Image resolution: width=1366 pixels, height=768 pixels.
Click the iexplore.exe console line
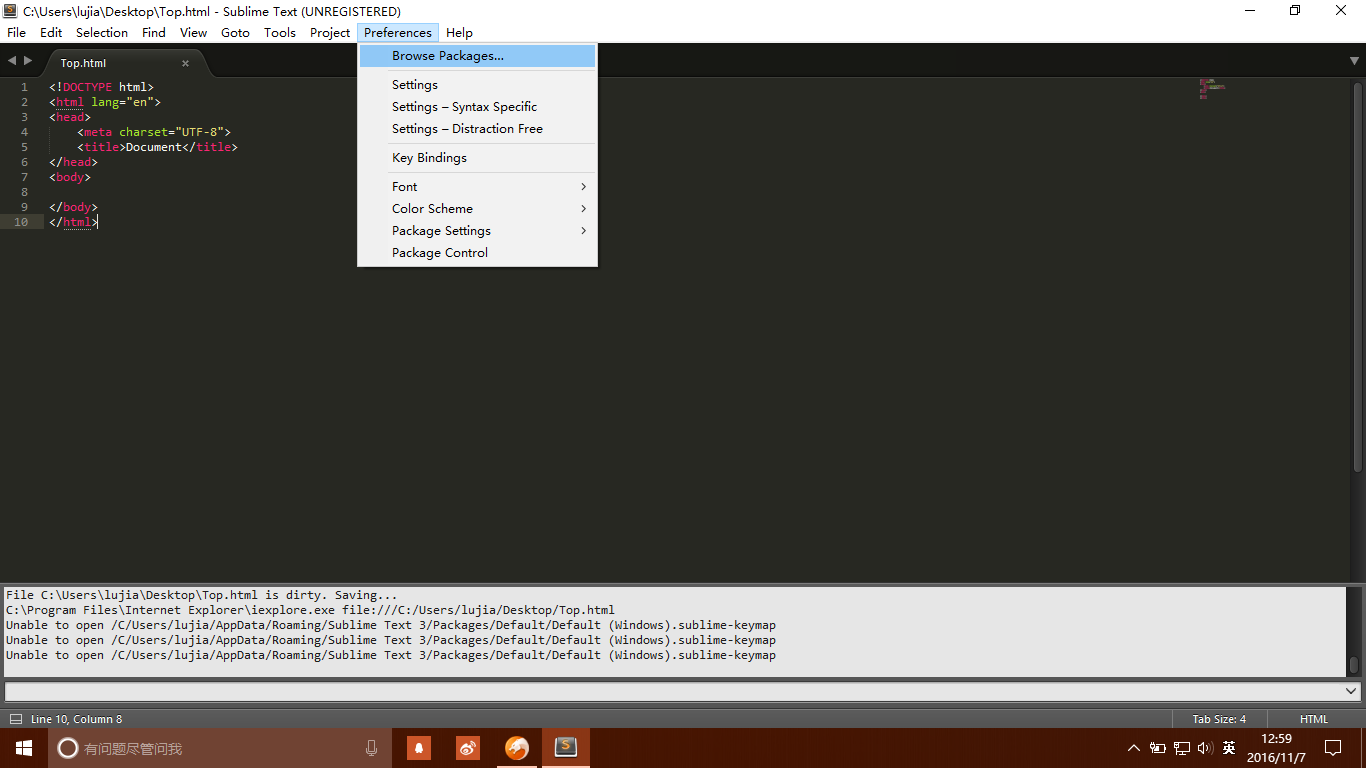[310, 610]
